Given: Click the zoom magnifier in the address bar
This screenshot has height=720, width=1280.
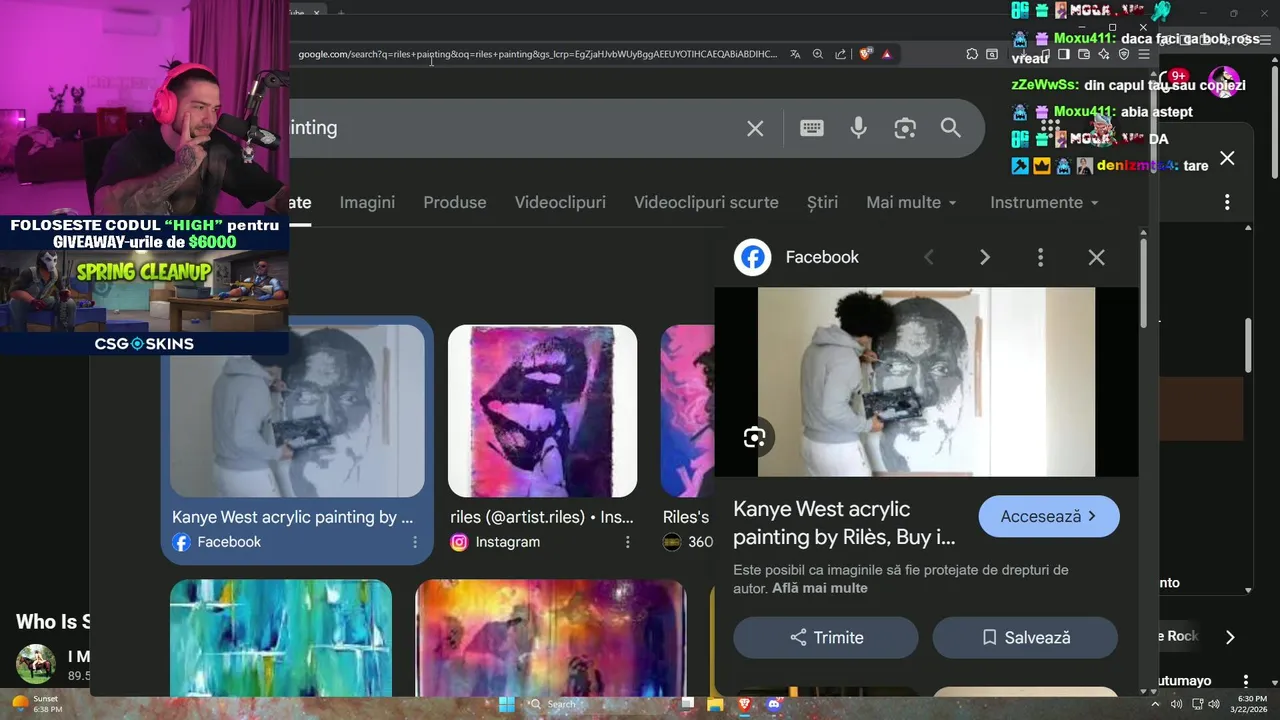Looking at the screenshot, I should (818, 54).
